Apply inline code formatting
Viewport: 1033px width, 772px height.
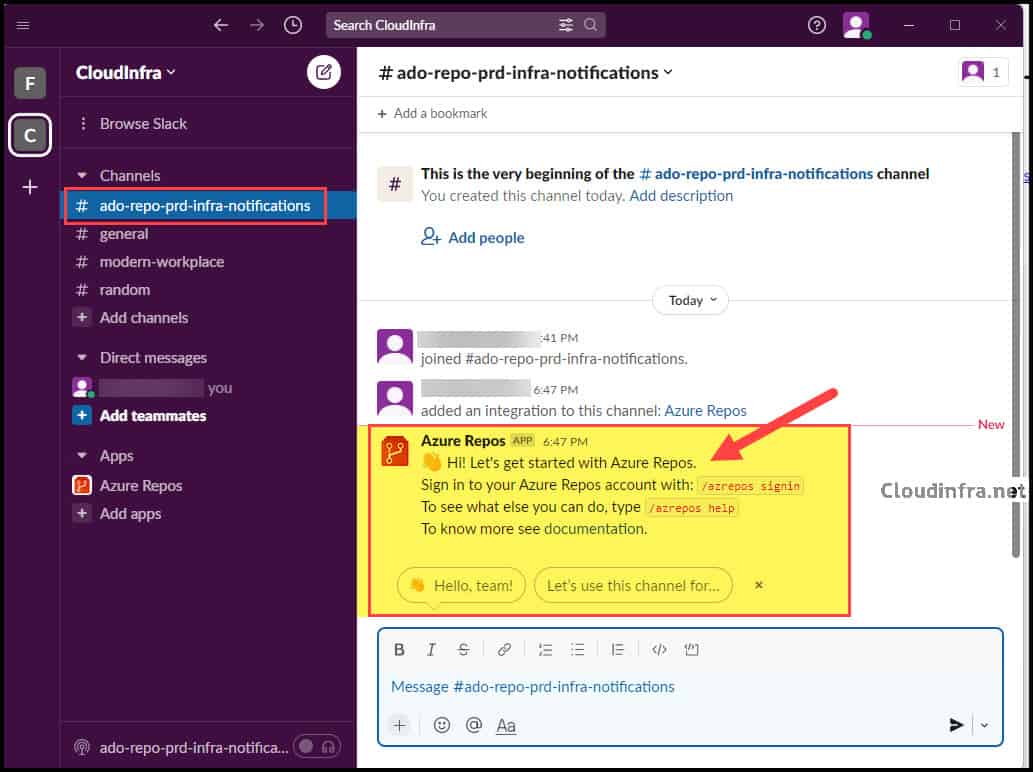pyautogui.click(x=659, y=649)
